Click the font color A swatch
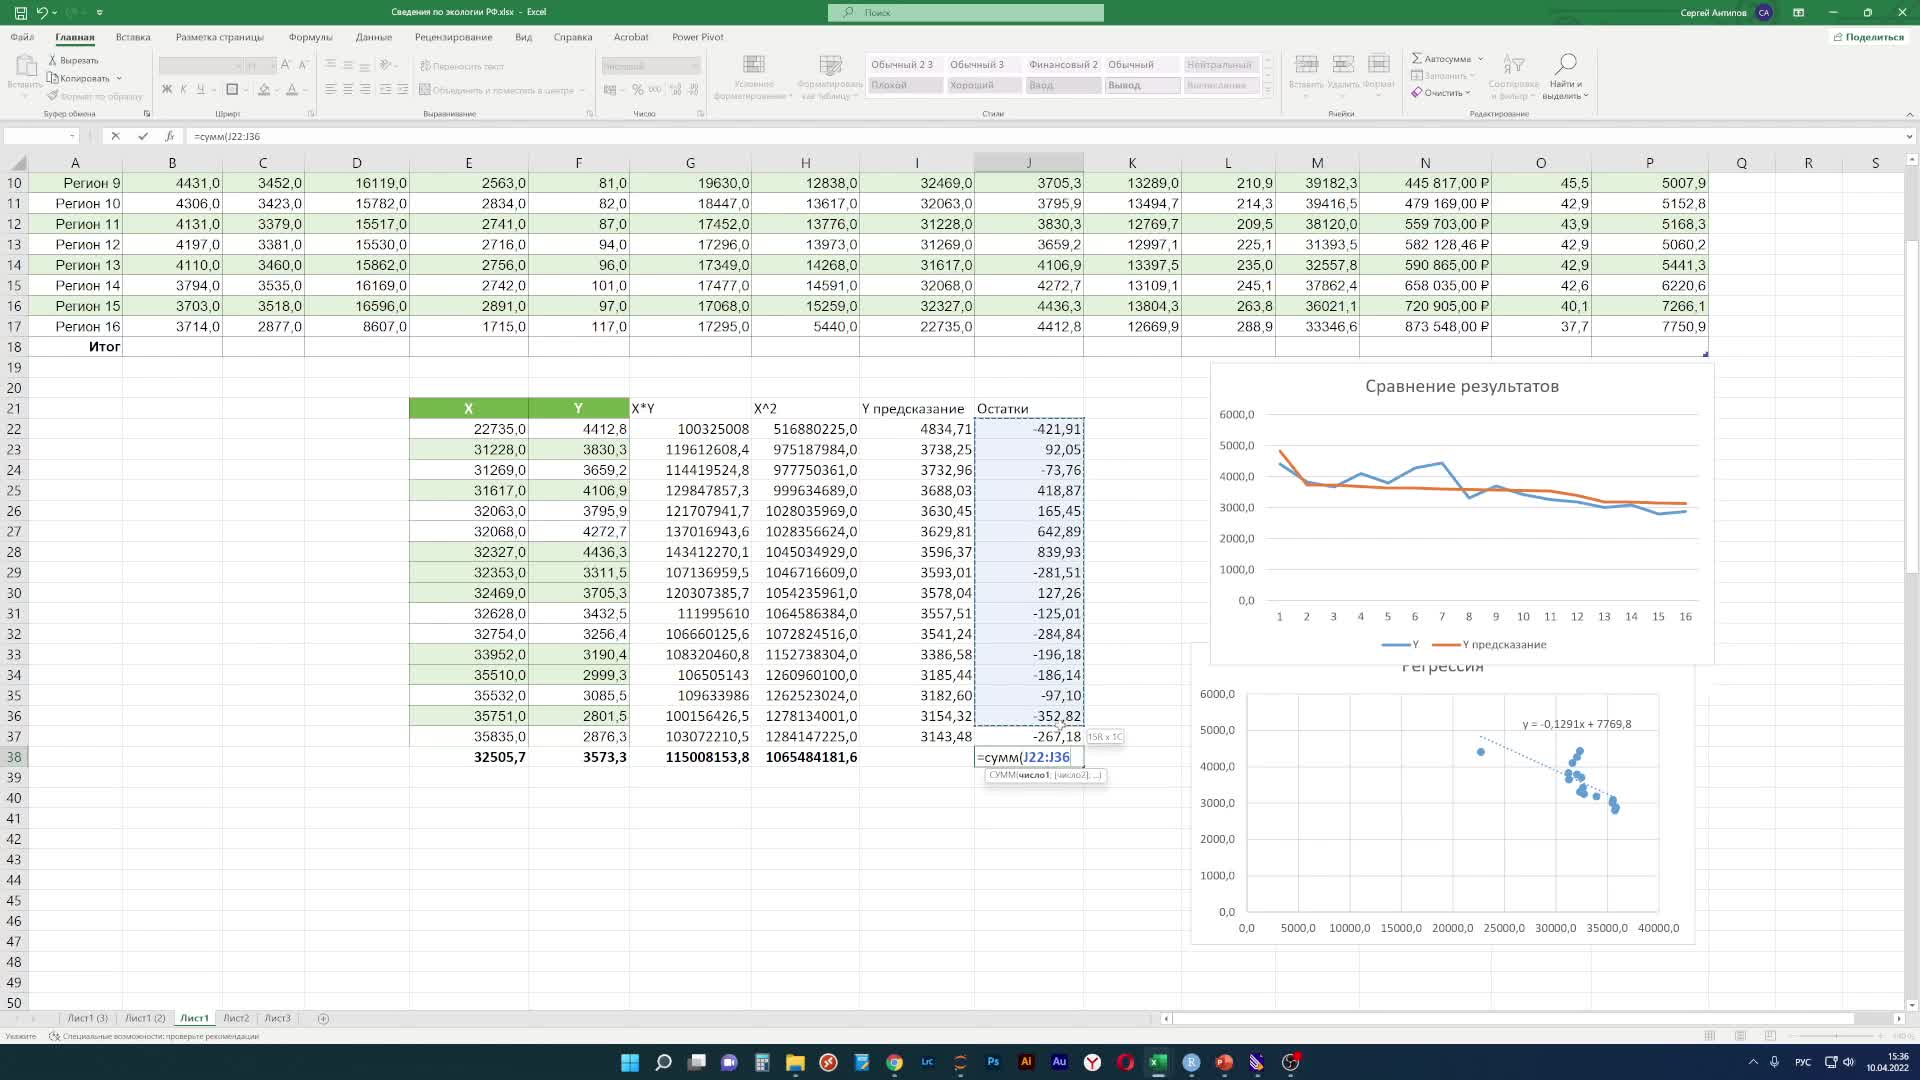This screenshot has width=1920, height=1080. click(x=292, y=90)
